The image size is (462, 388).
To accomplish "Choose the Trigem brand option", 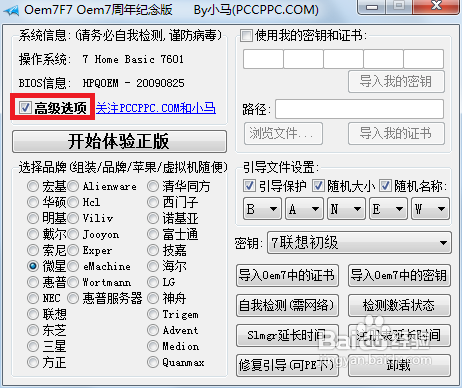I will (153, 314).
